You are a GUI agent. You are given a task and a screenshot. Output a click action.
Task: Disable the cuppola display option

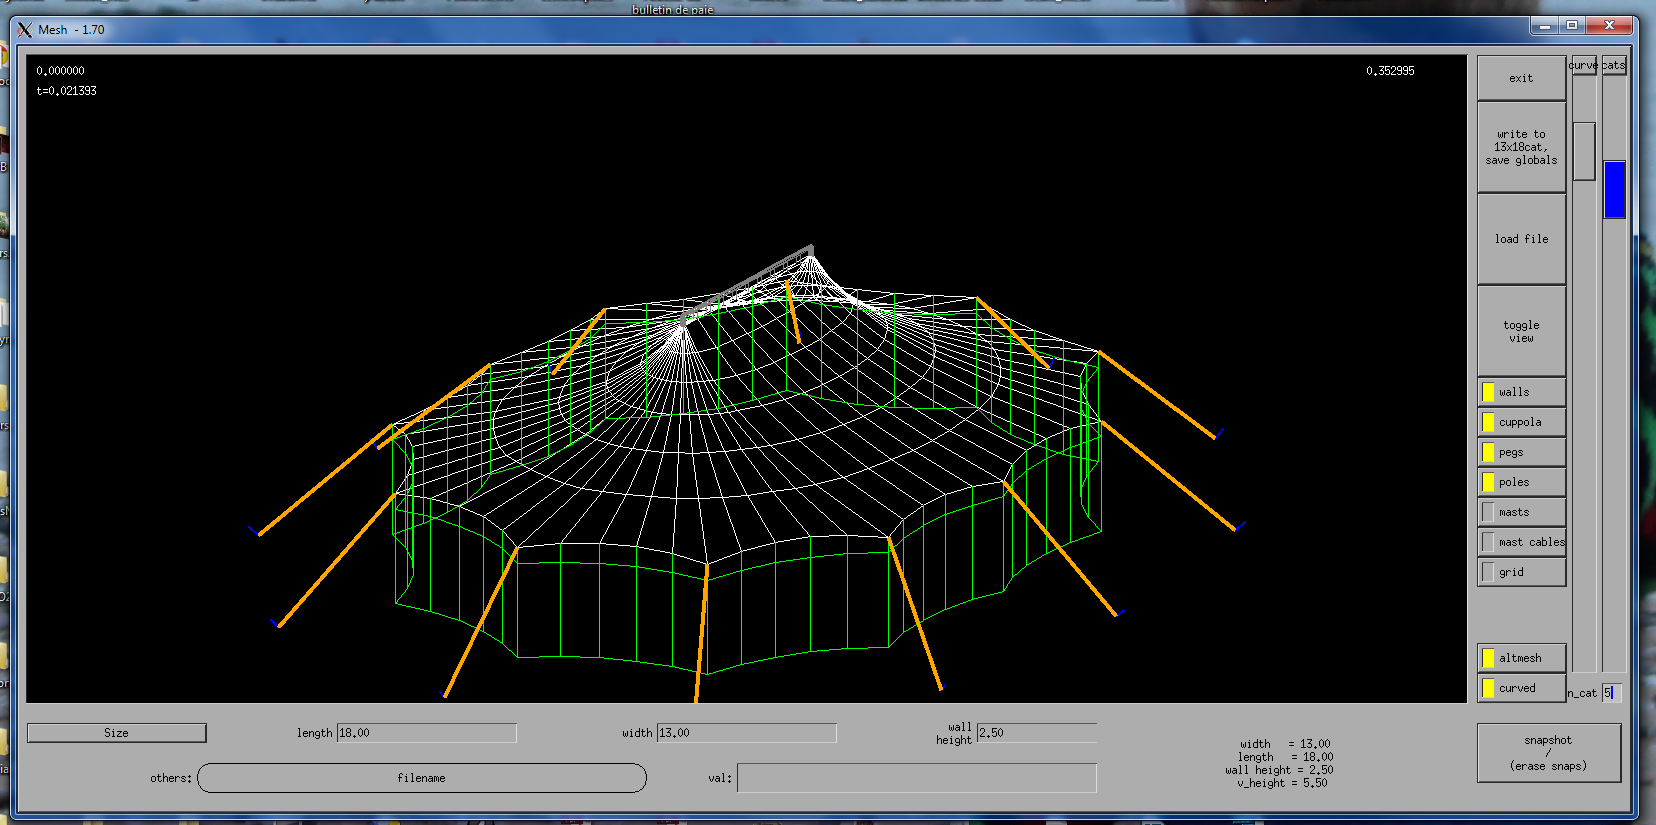1489,422
